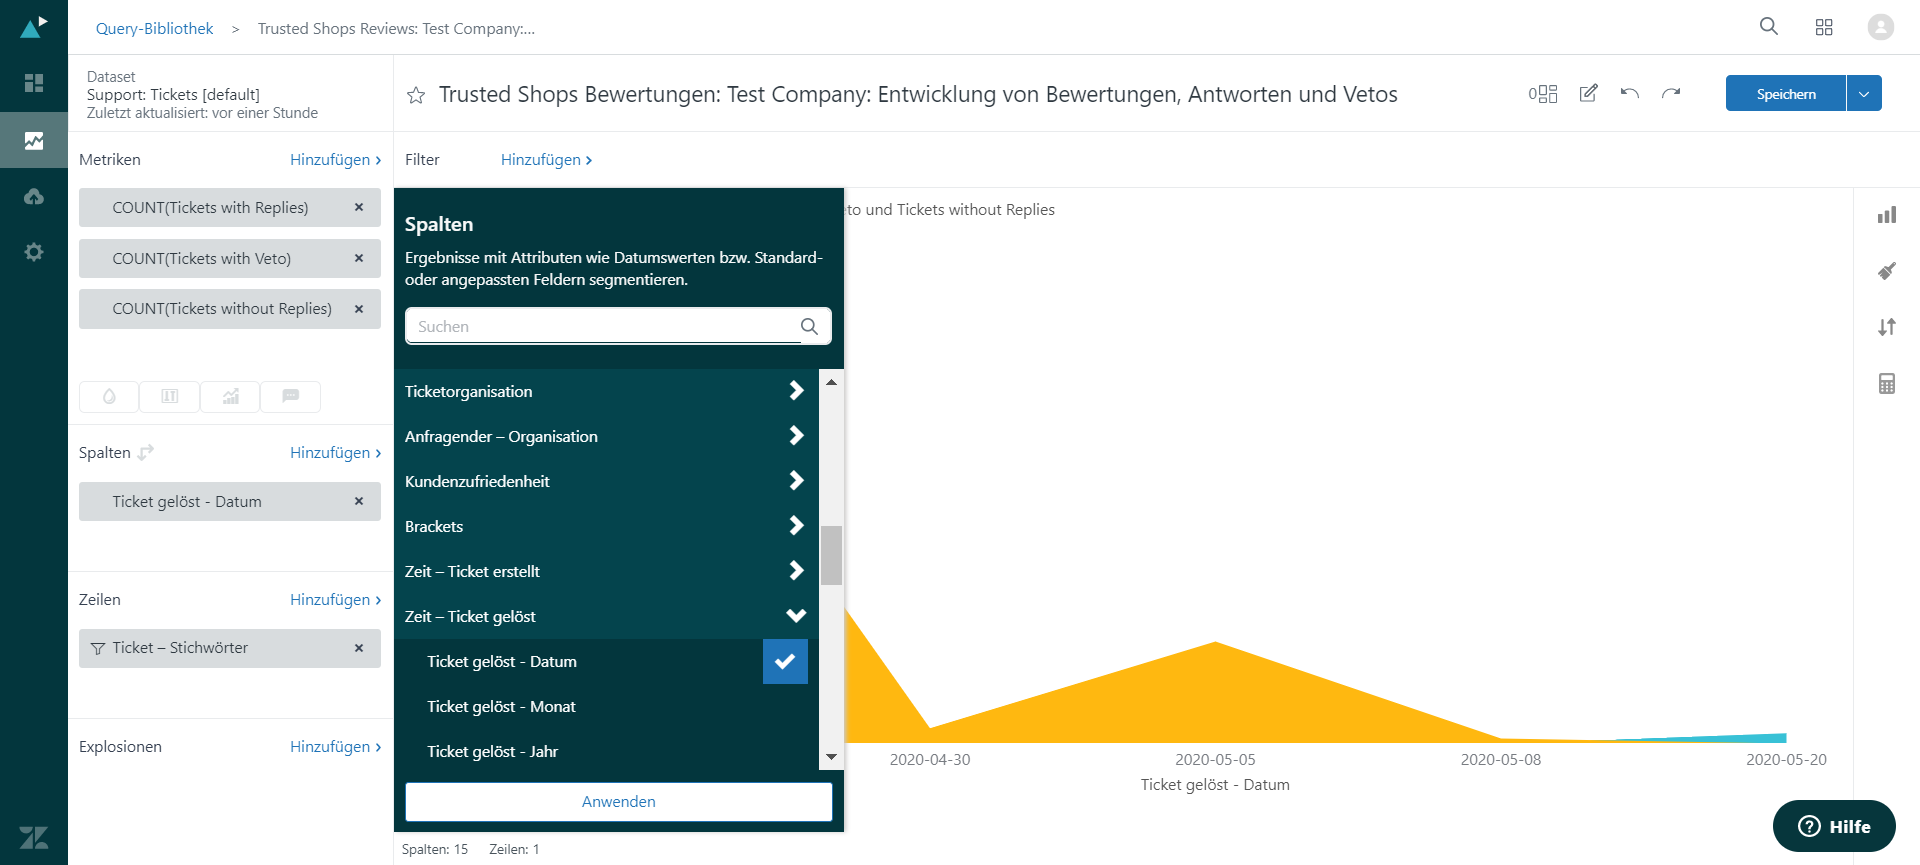The image size is (1920, 865).
Task: Click the Speichern button
Action: [x=1786, y=93]
